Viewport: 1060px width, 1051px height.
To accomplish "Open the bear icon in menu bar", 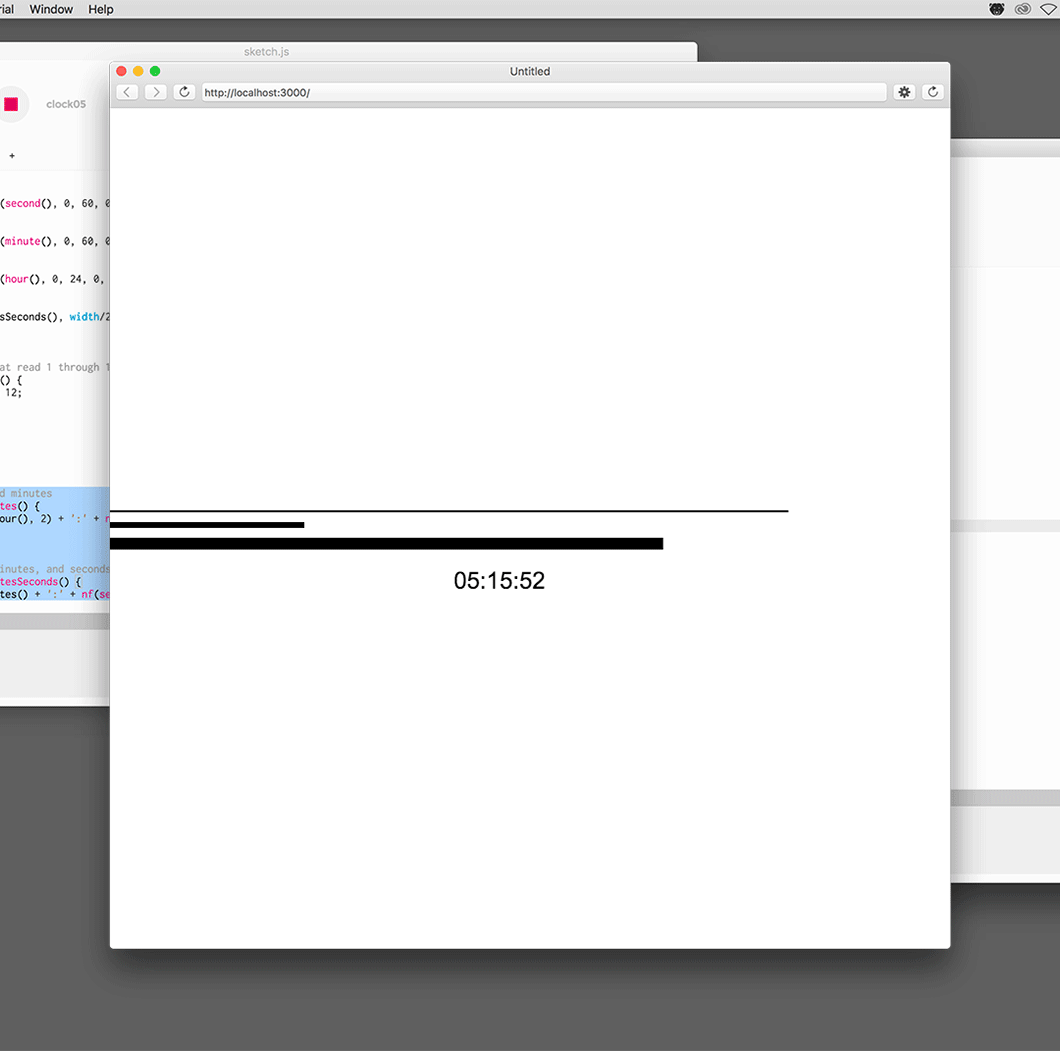I will pyautogui.click(x=996, y=9).
